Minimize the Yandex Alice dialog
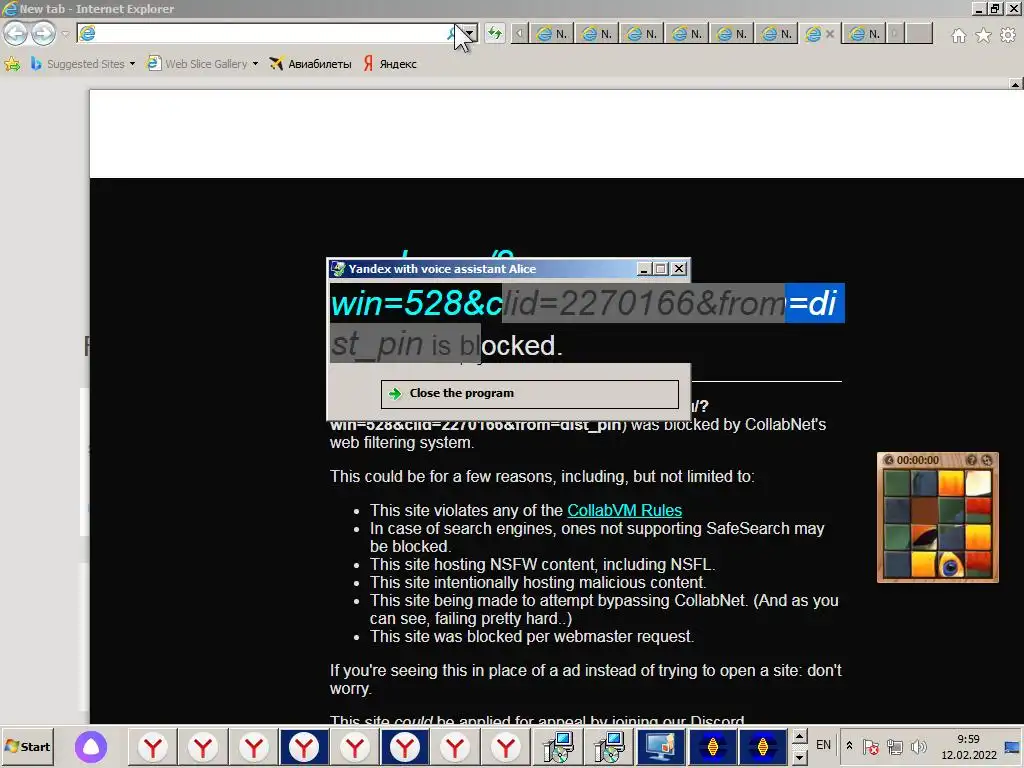 [644, 268]
